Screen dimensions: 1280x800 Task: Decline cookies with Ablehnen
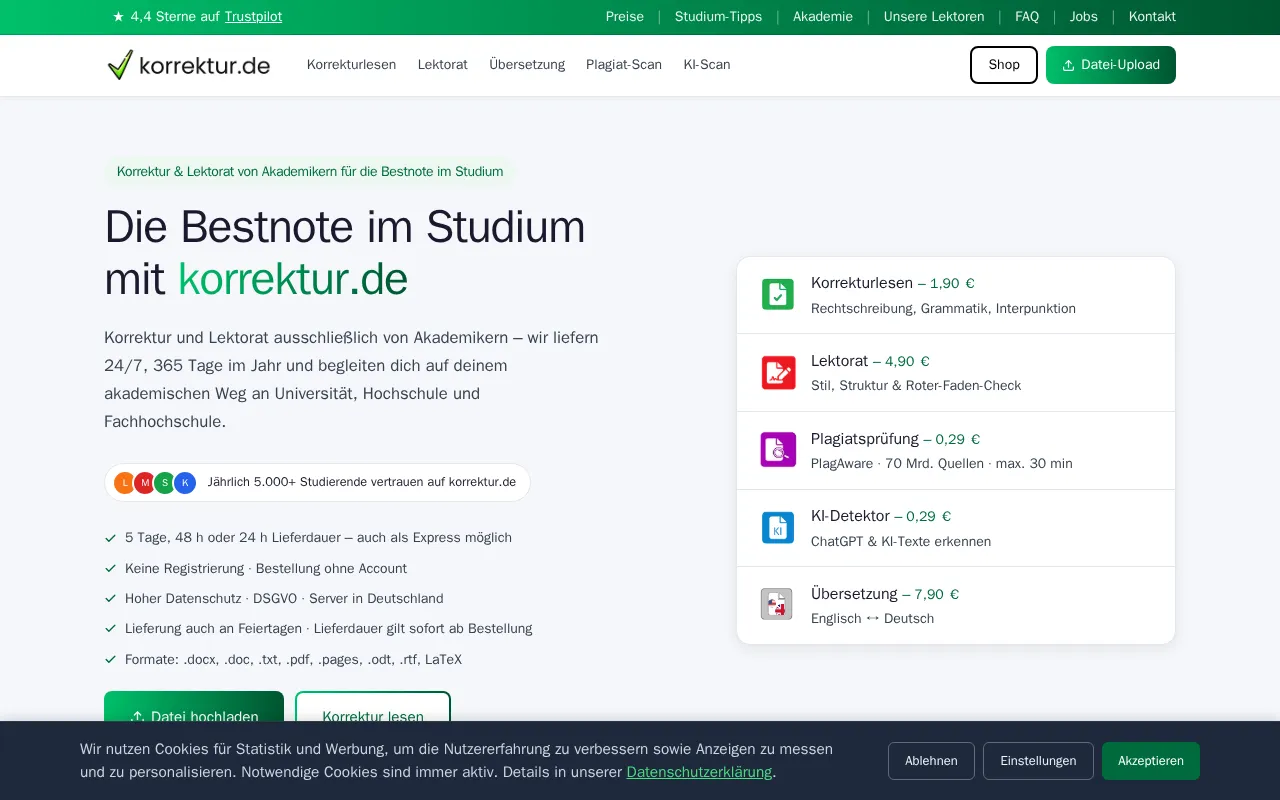click(x=931, y=761)
